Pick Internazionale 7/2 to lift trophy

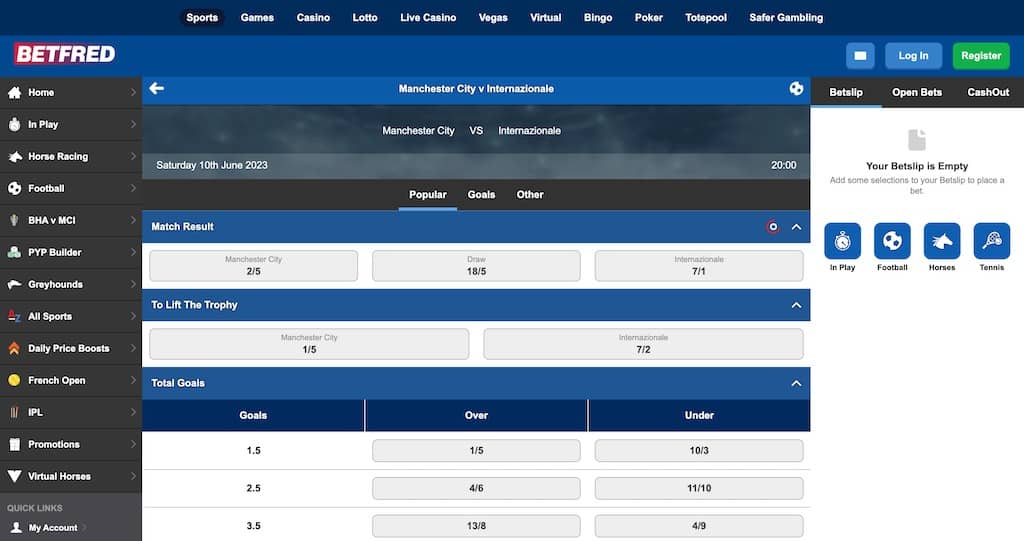[643, 344]
